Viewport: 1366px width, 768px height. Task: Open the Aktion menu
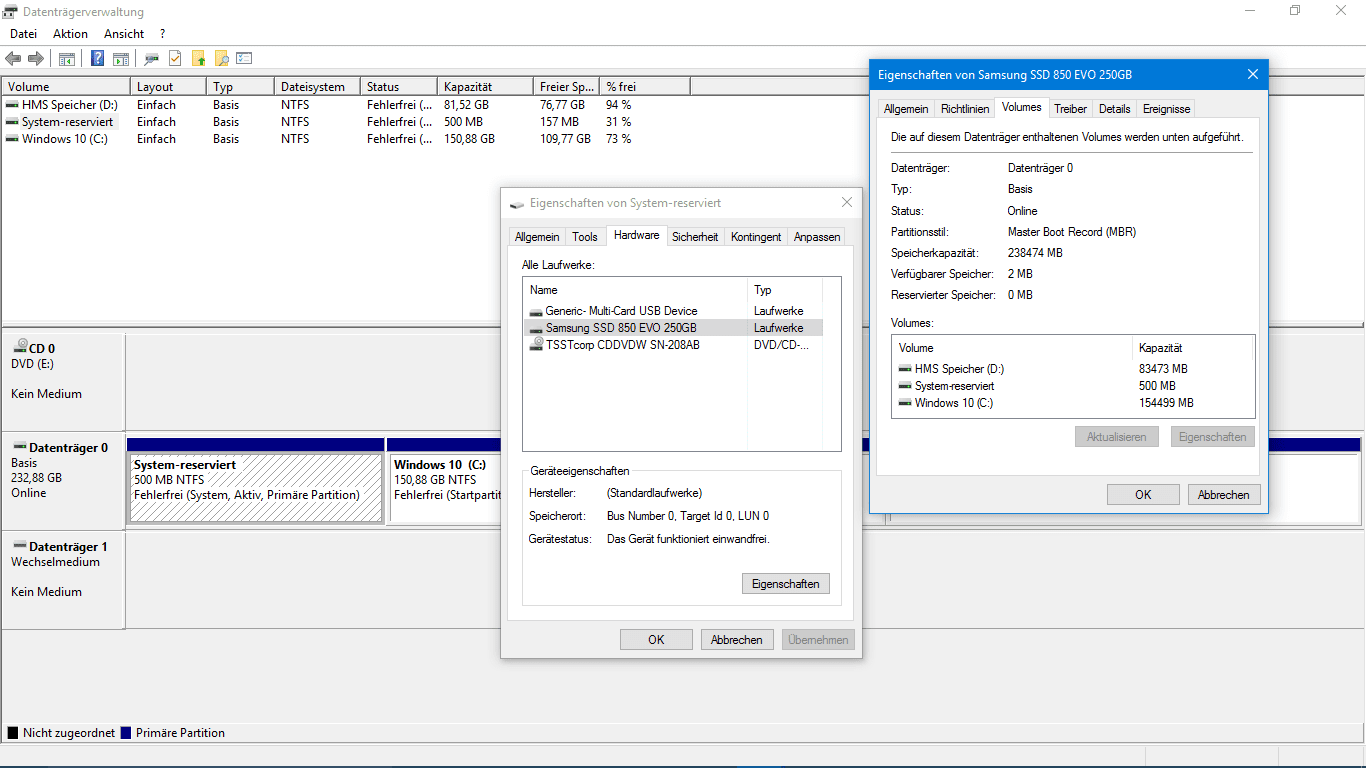point(70,34)
